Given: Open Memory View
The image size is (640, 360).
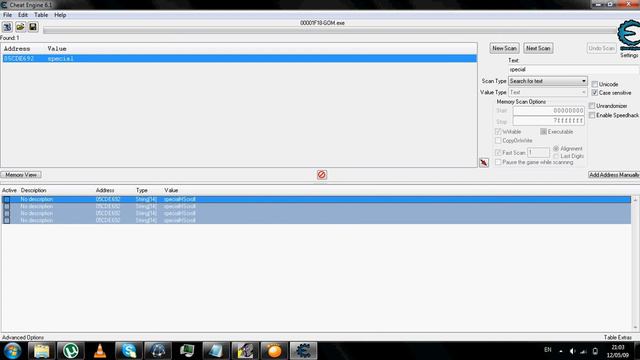Looking at the screenshot, I should (x=21, y=175).
